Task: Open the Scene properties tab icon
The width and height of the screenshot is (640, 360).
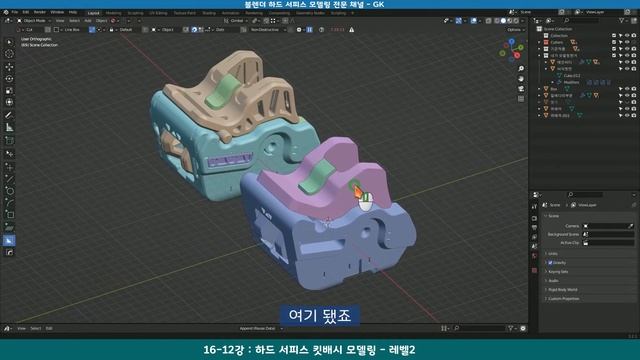Action: 534,246
